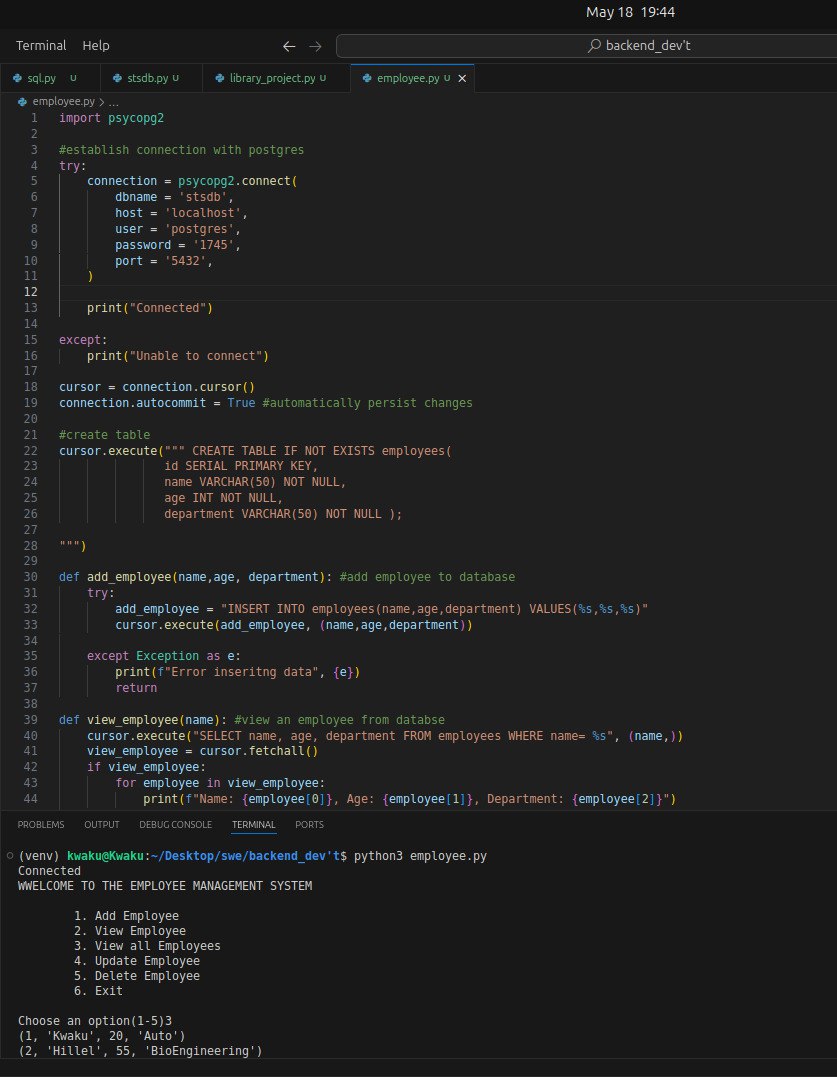
Task: Click '3. View all Employees' in terminal
Action: pos(148,946)
